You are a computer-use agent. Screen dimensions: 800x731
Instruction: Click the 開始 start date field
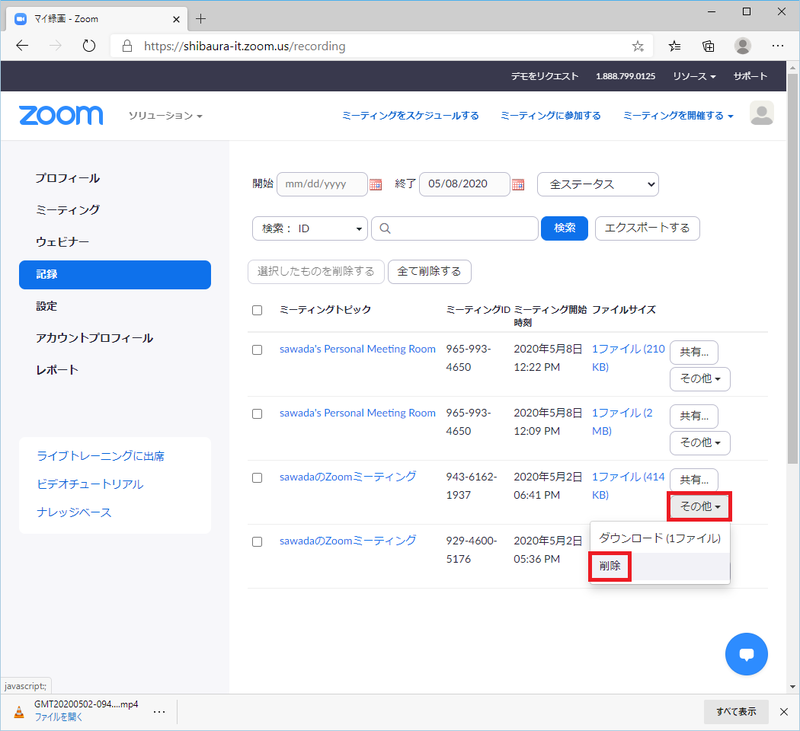[322, 184]
